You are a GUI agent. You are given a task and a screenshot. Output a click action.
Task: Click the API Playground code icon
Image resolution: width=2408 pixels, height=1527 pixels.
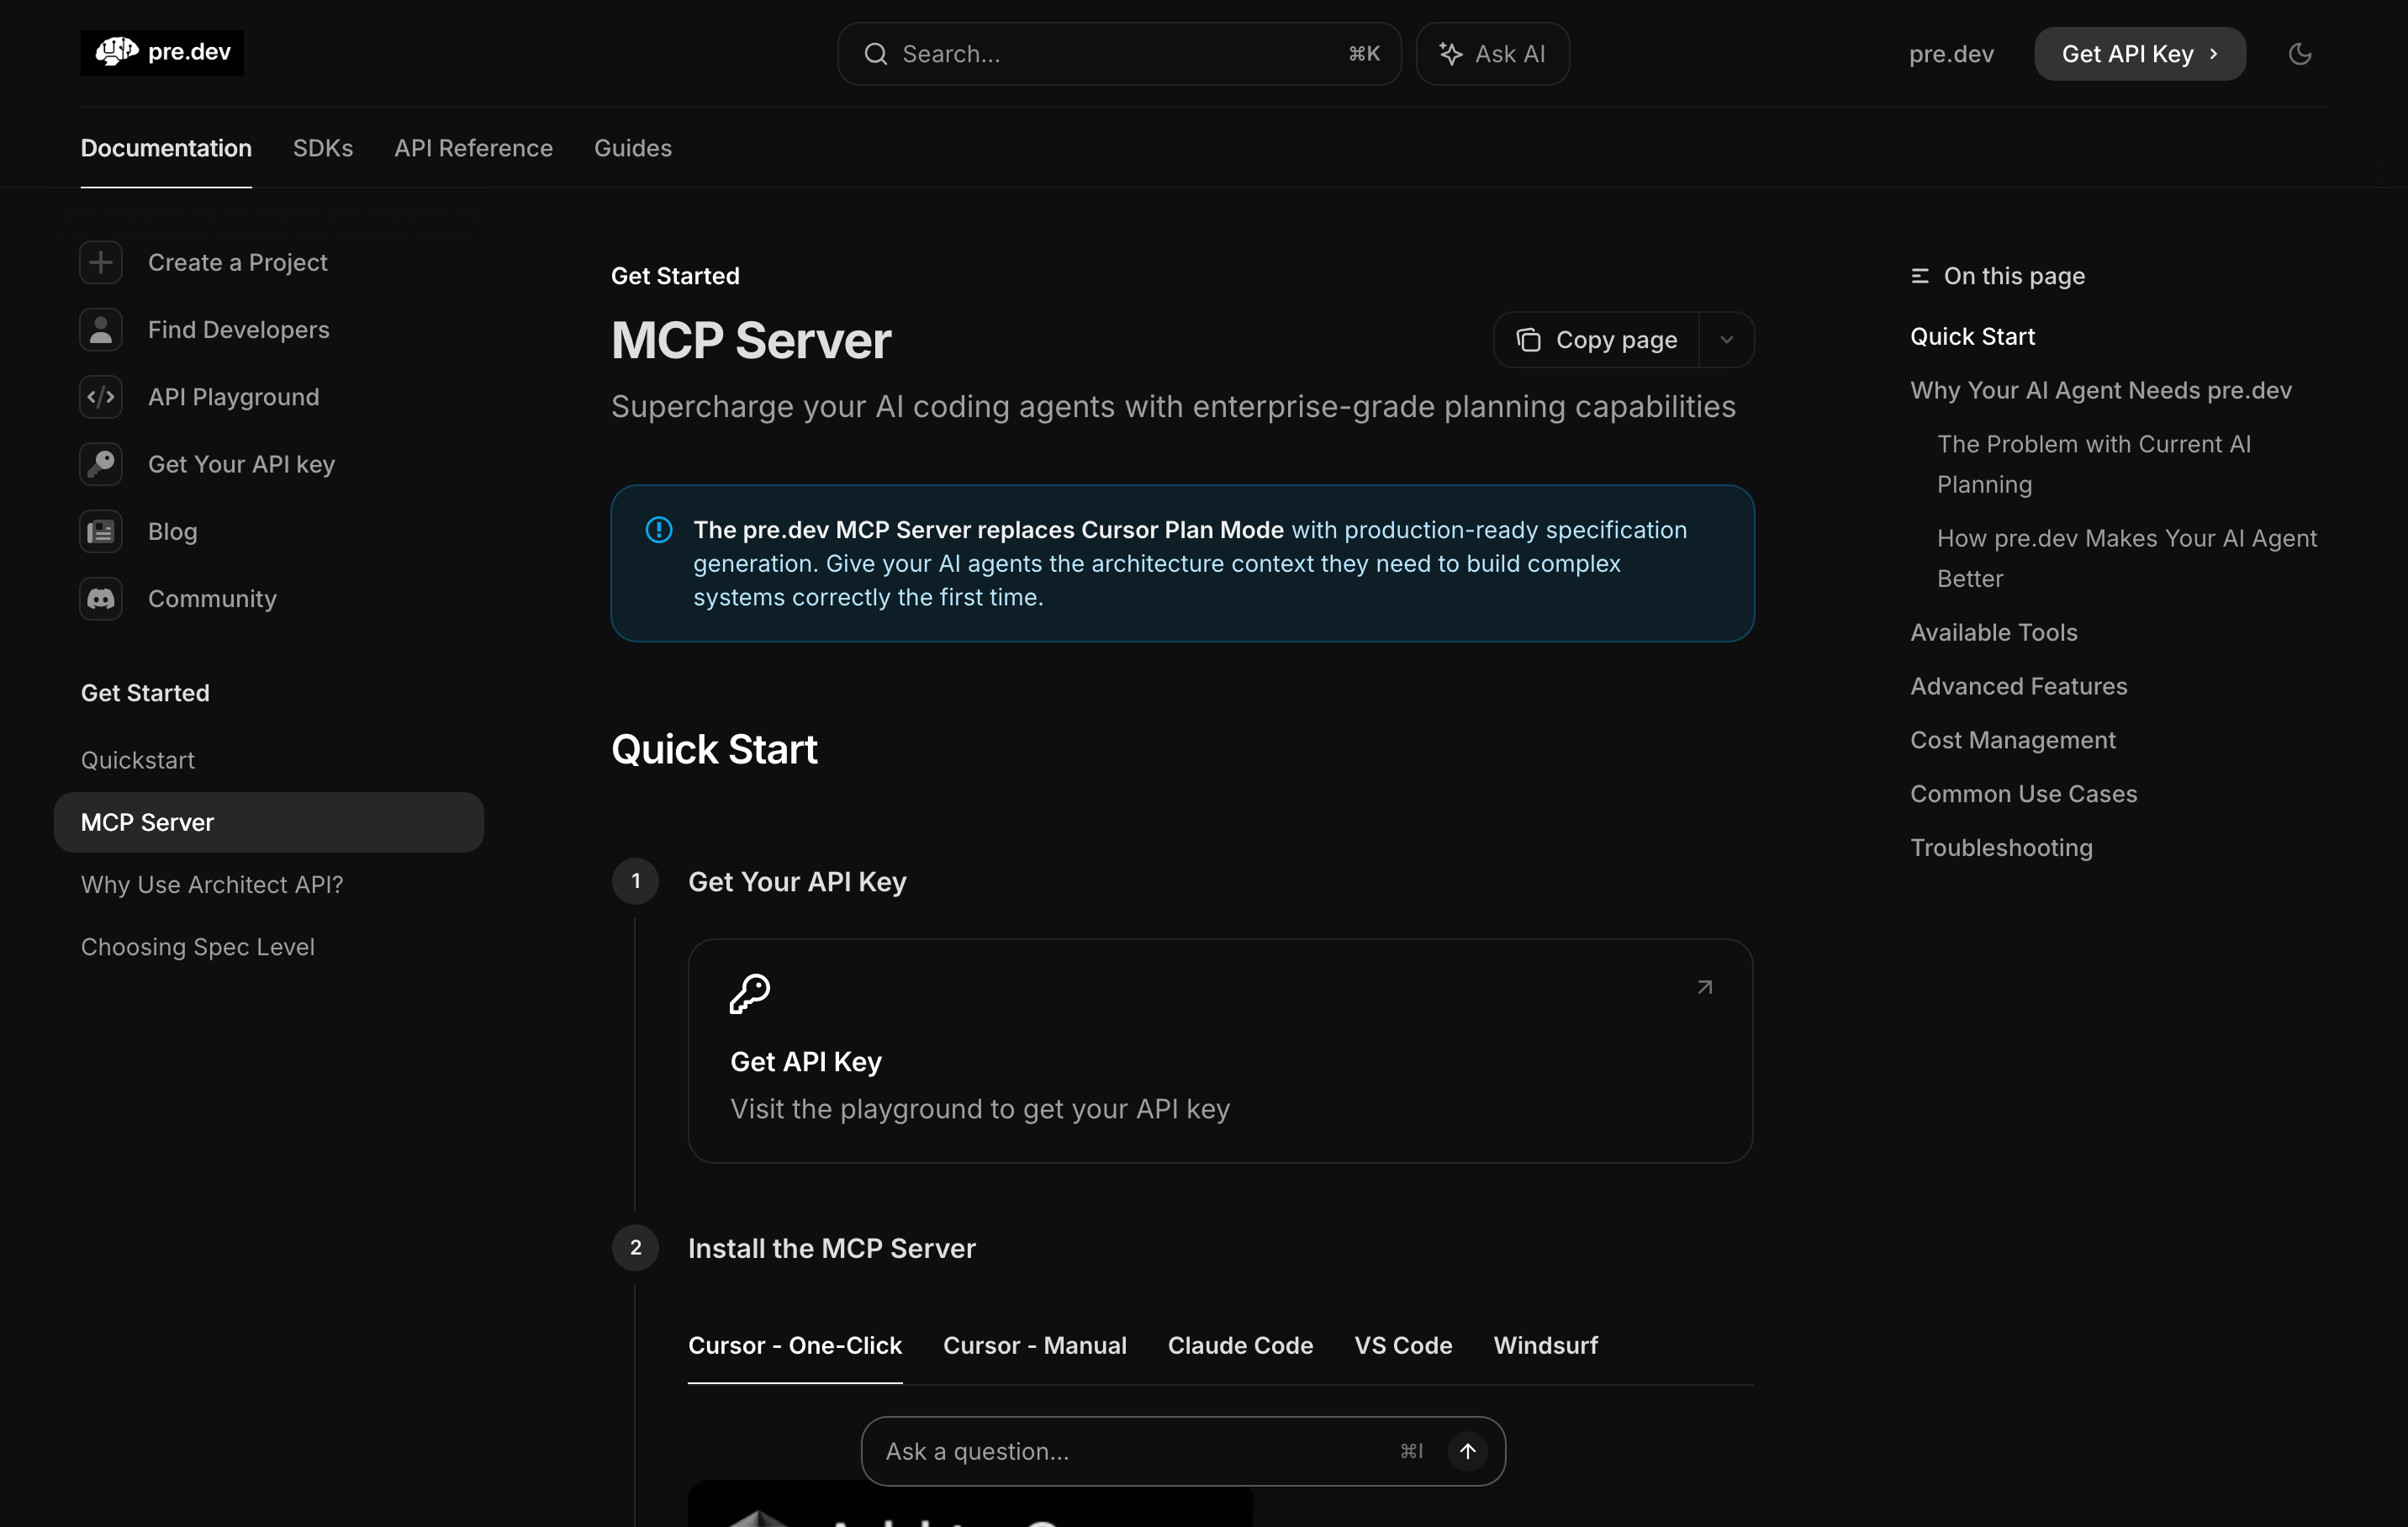101,397
